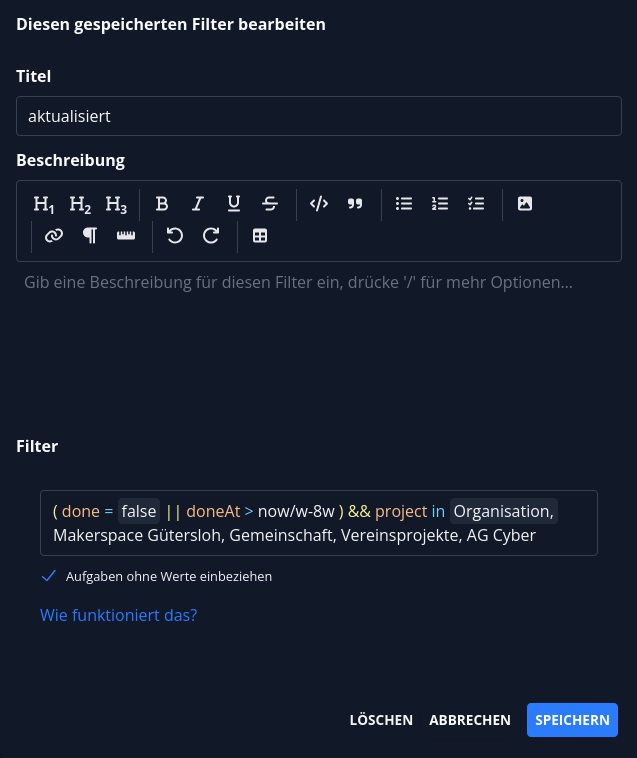Insert a blockquote
This screenshot has height=758, width=637.
click(355, 204)
